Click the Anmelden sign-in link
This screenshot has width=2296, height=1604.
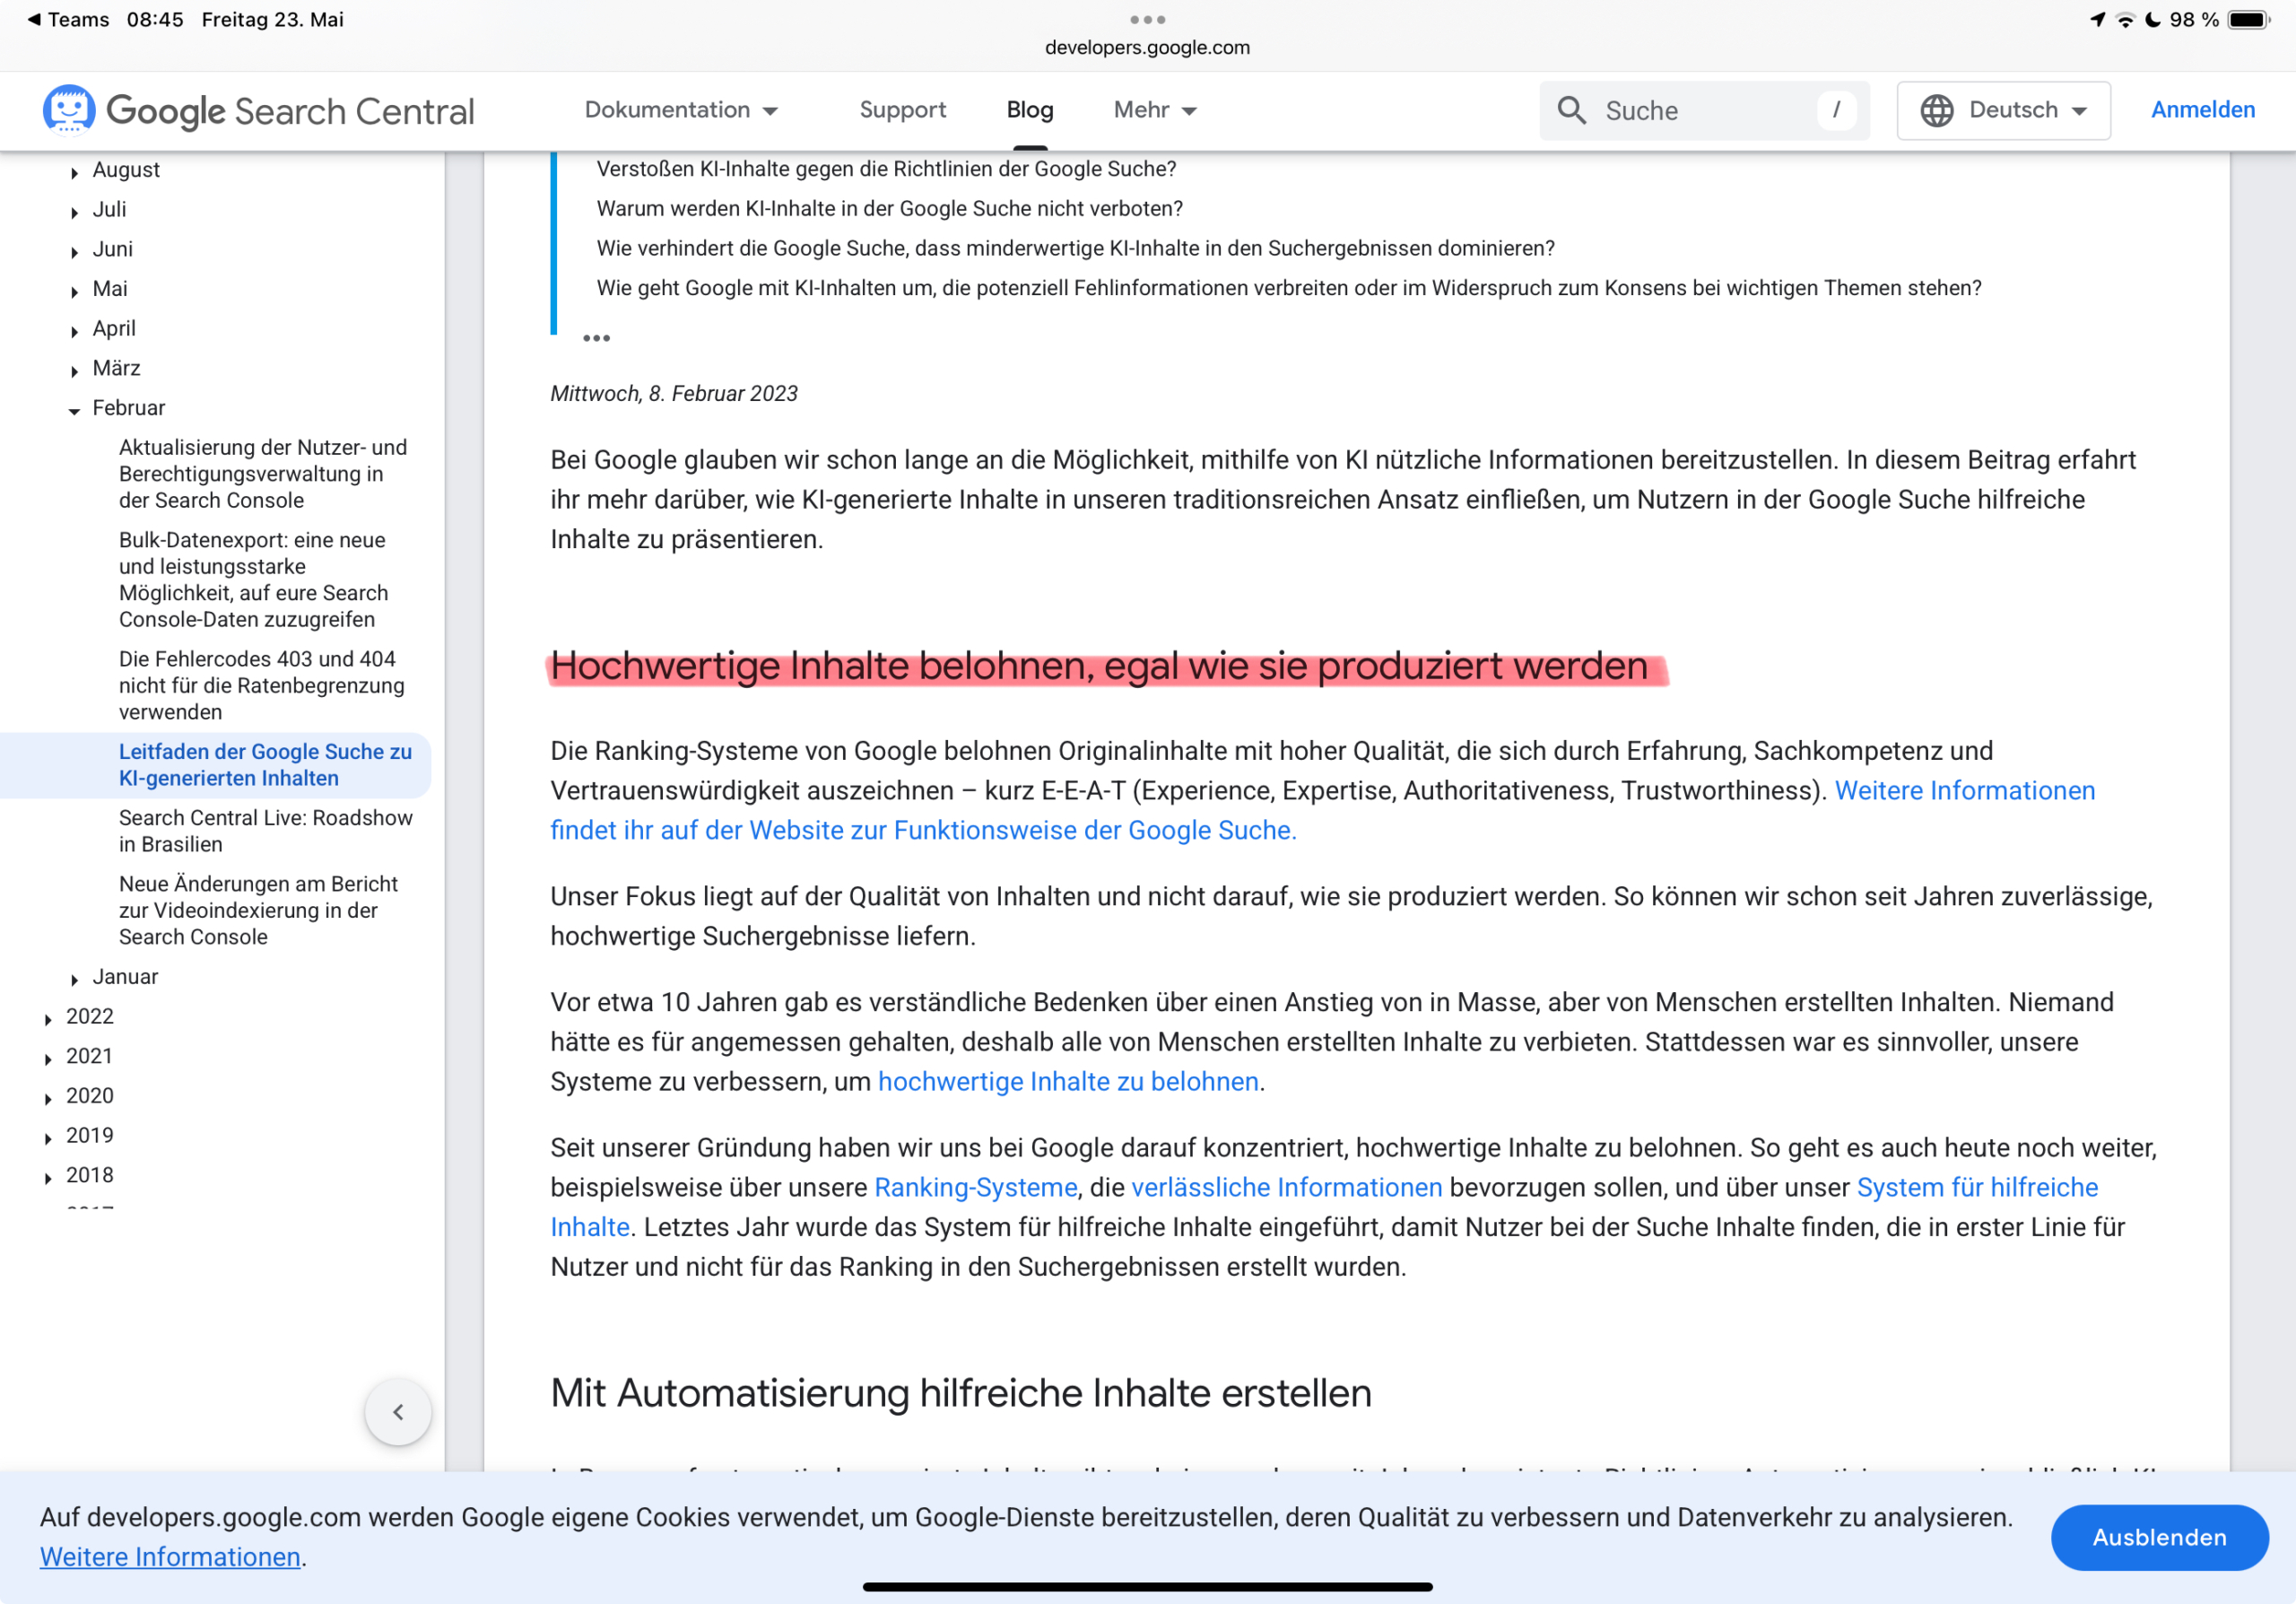pyautogui.click(x=2202, y=110)
